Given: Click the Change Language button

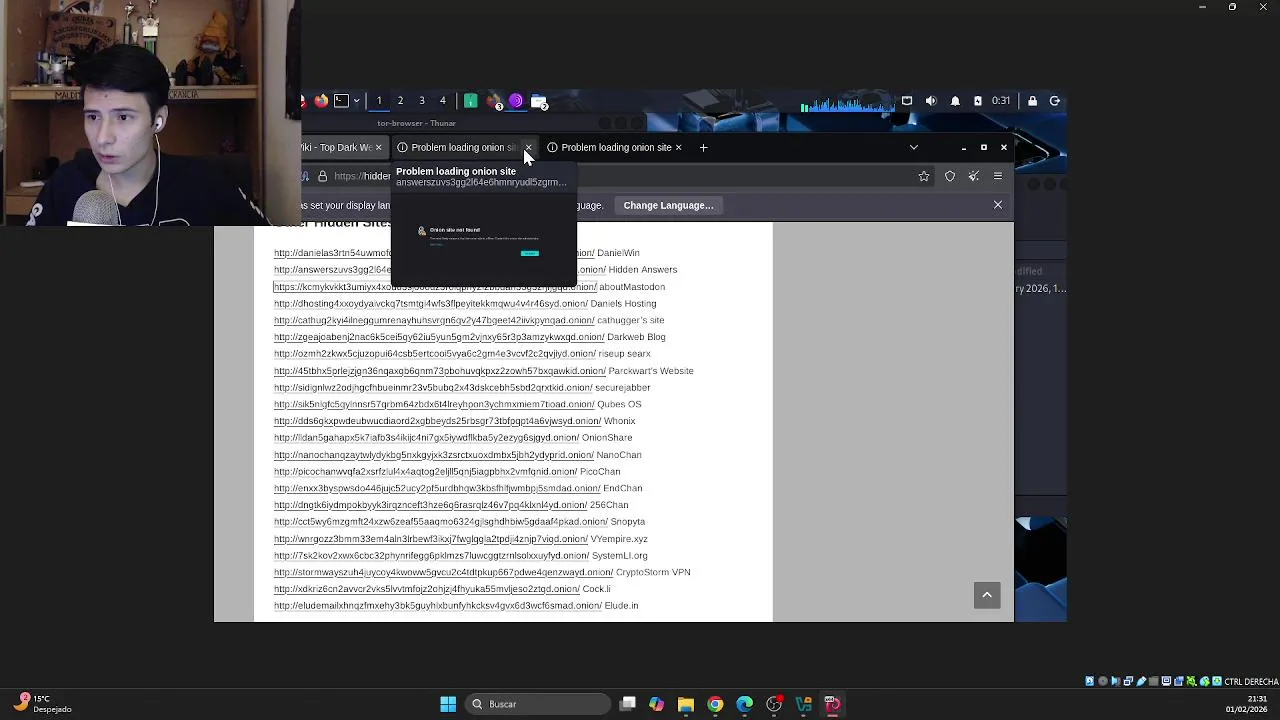Looking at the screenshot, I should pos(668,206).
